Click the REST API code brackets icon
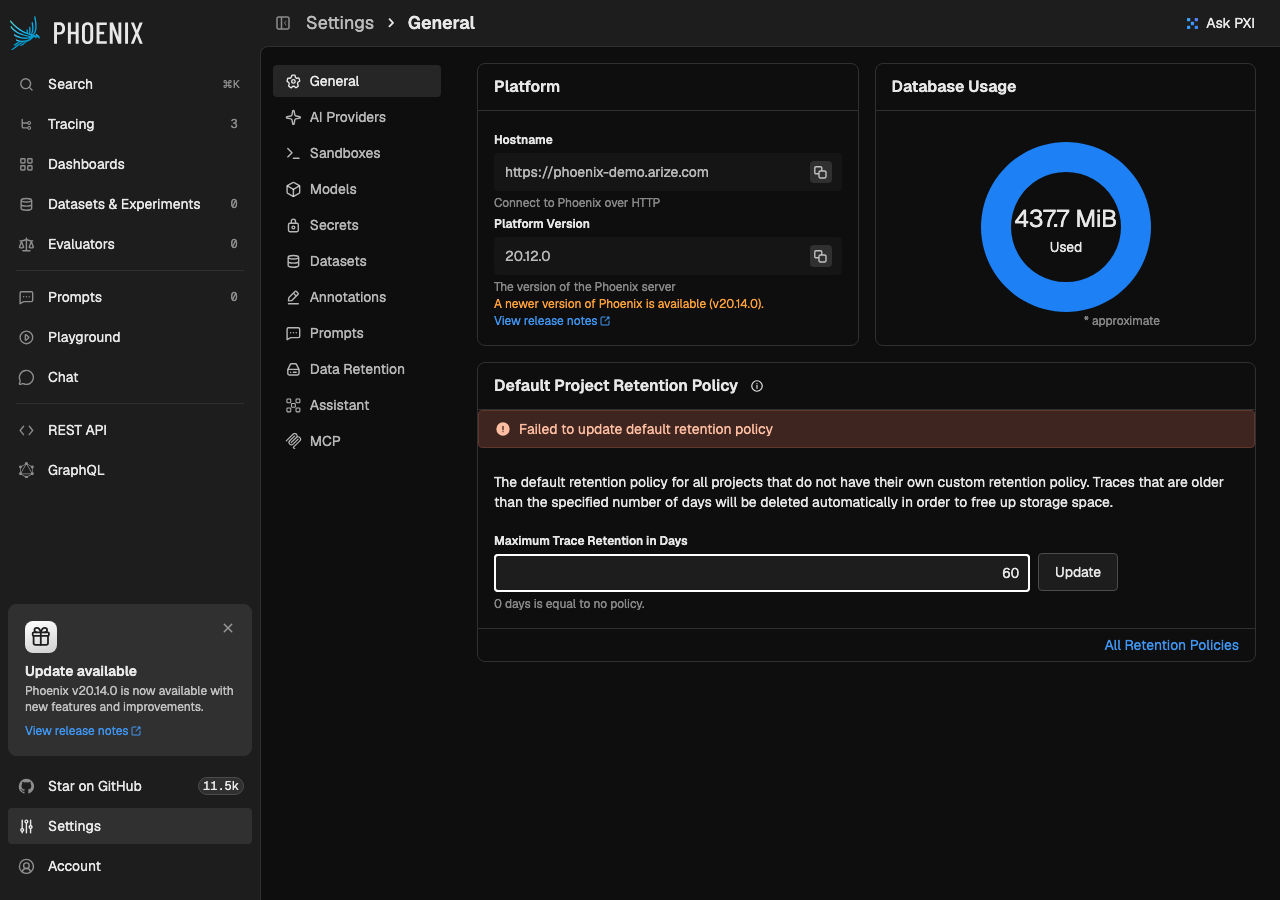This screenshot has height=900, width=1280. click(x=27, y=430)
